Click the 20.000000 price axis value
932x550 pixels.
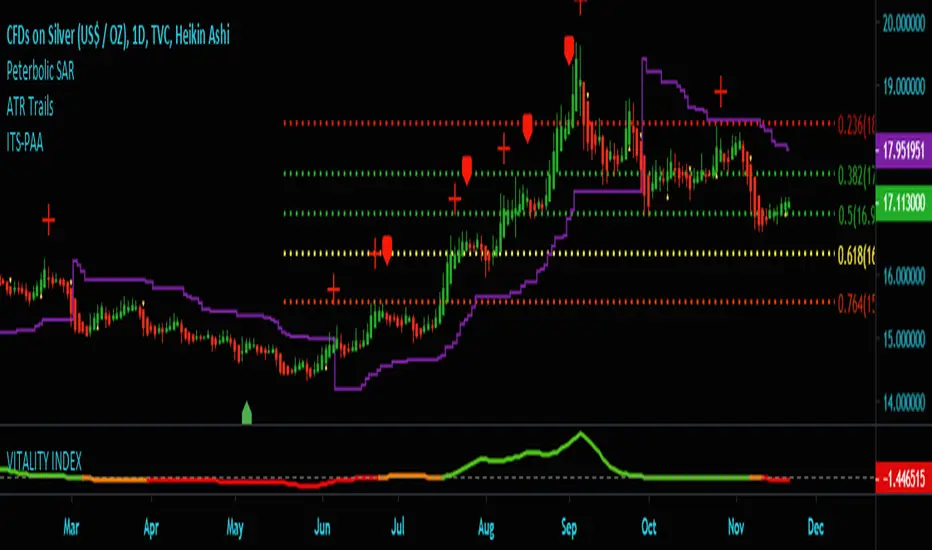(903, 23)
